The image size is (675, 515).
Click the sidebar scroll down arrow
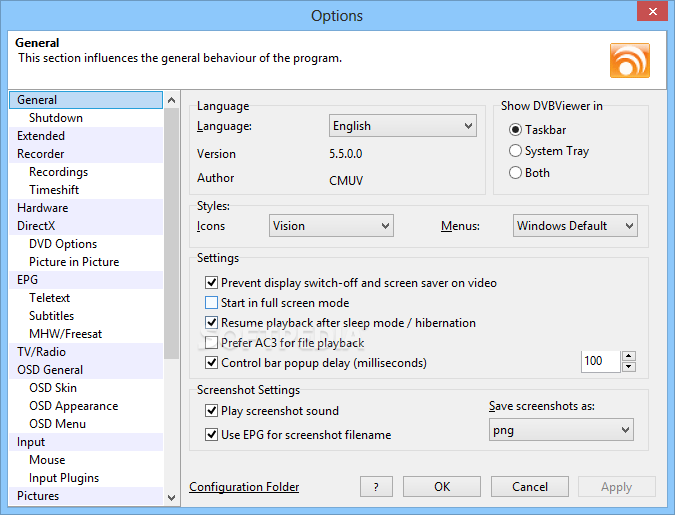click(171, 498)
